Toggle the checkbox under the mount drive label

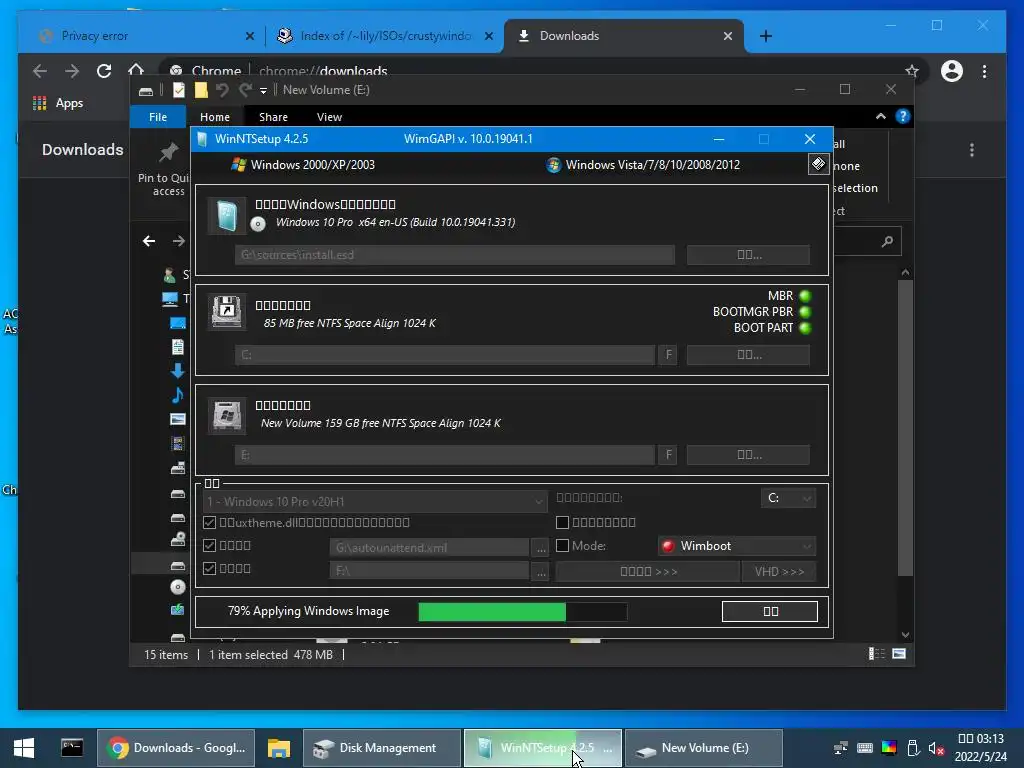point(562,522)
